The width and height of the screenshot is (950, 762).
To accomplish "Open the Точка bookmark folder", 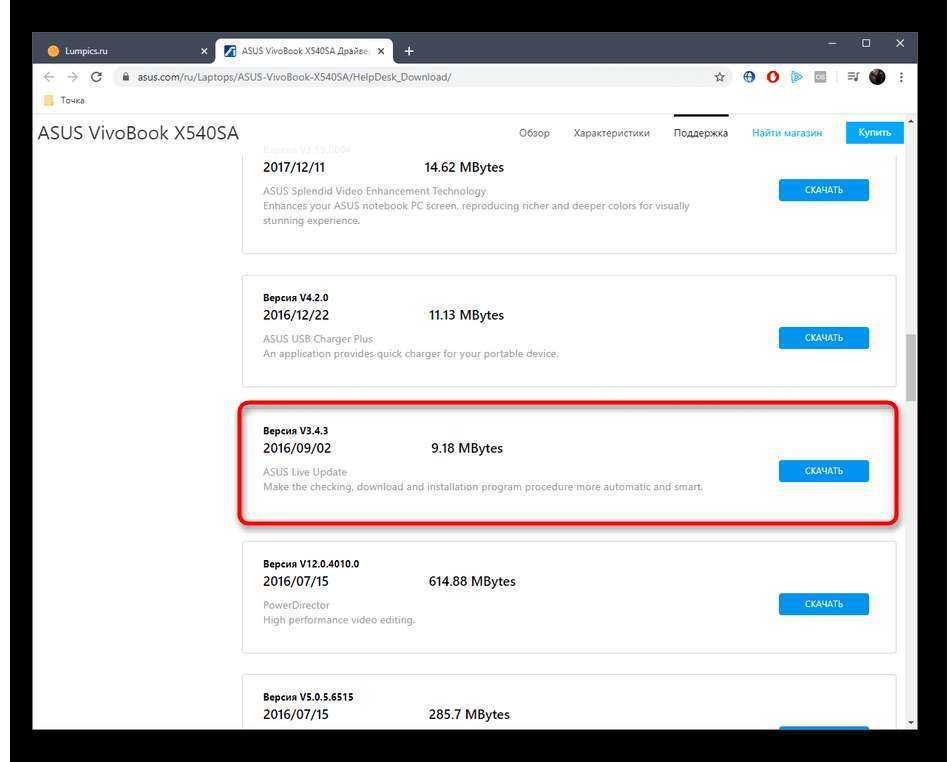I will (66, 100).
